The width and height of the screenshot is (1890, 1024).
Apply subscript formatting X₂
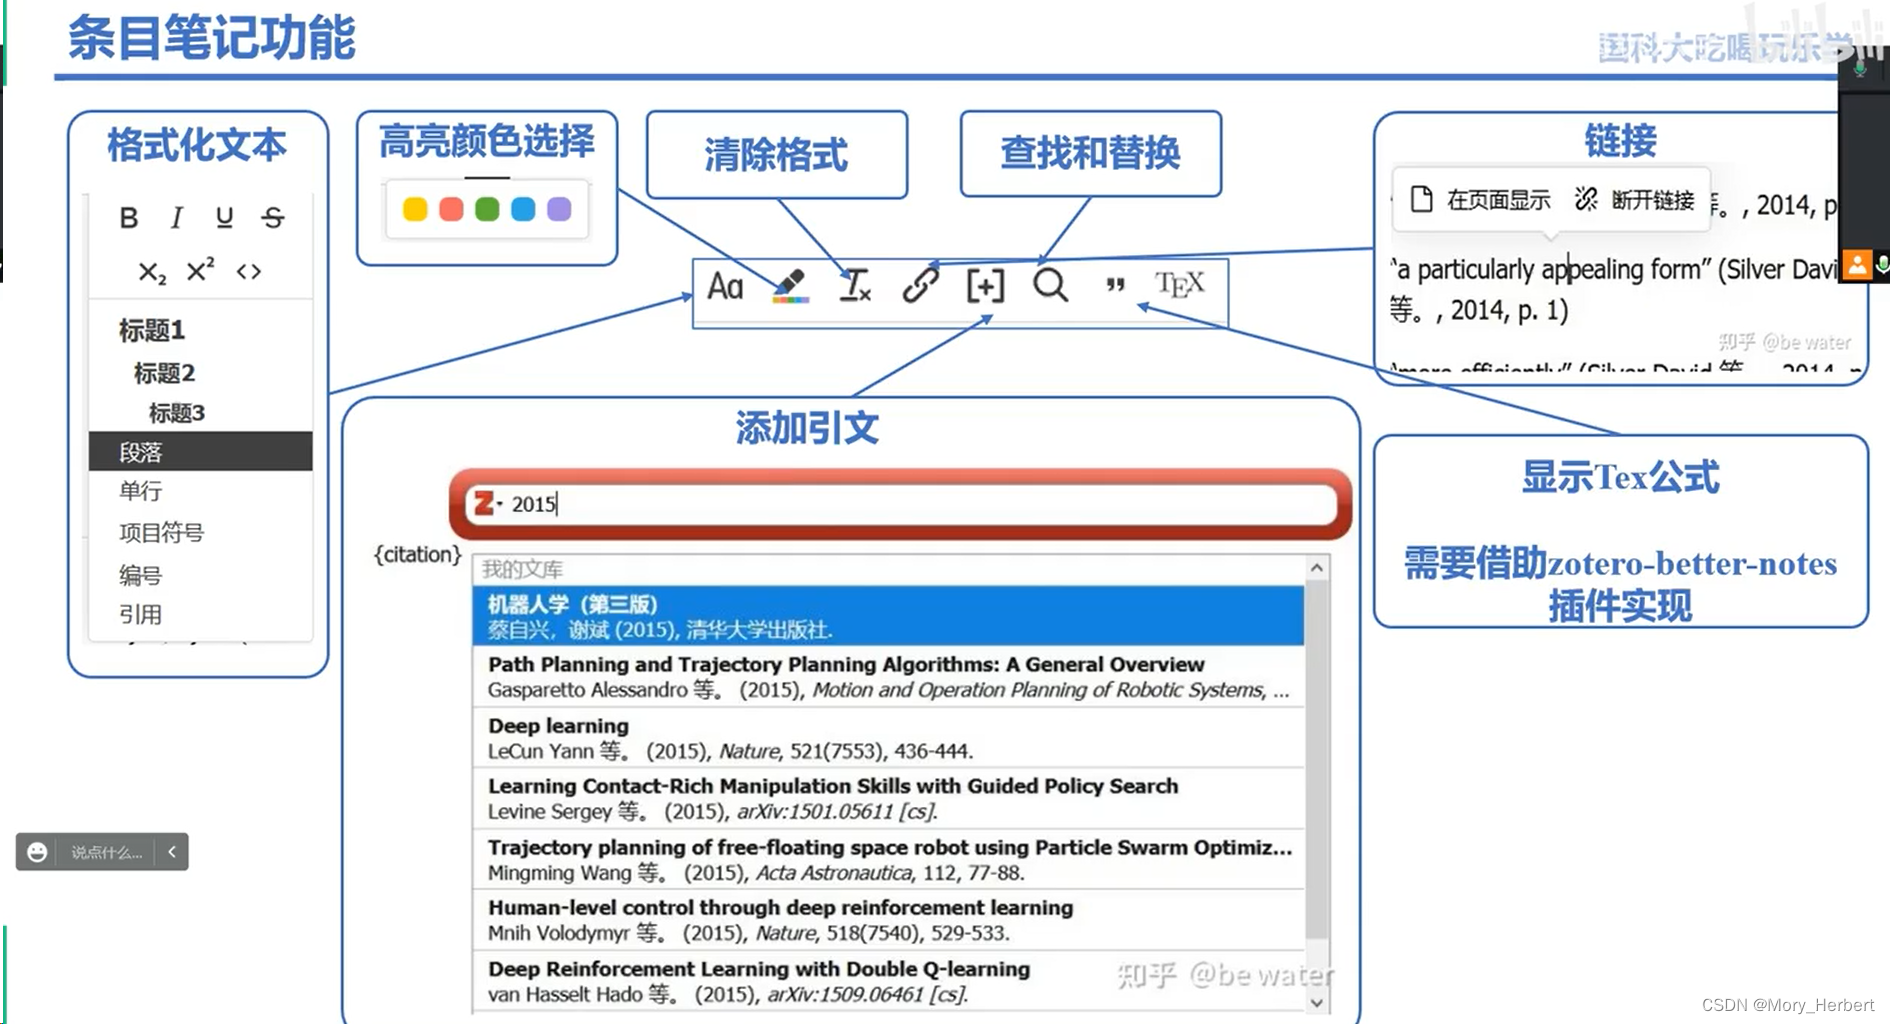pyautogui.click(x=152, y=272)
